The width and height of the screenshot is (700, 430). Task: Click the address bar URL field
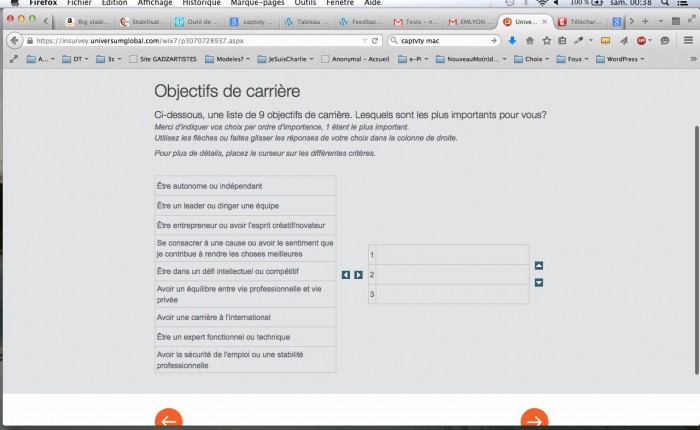[196, 41]
